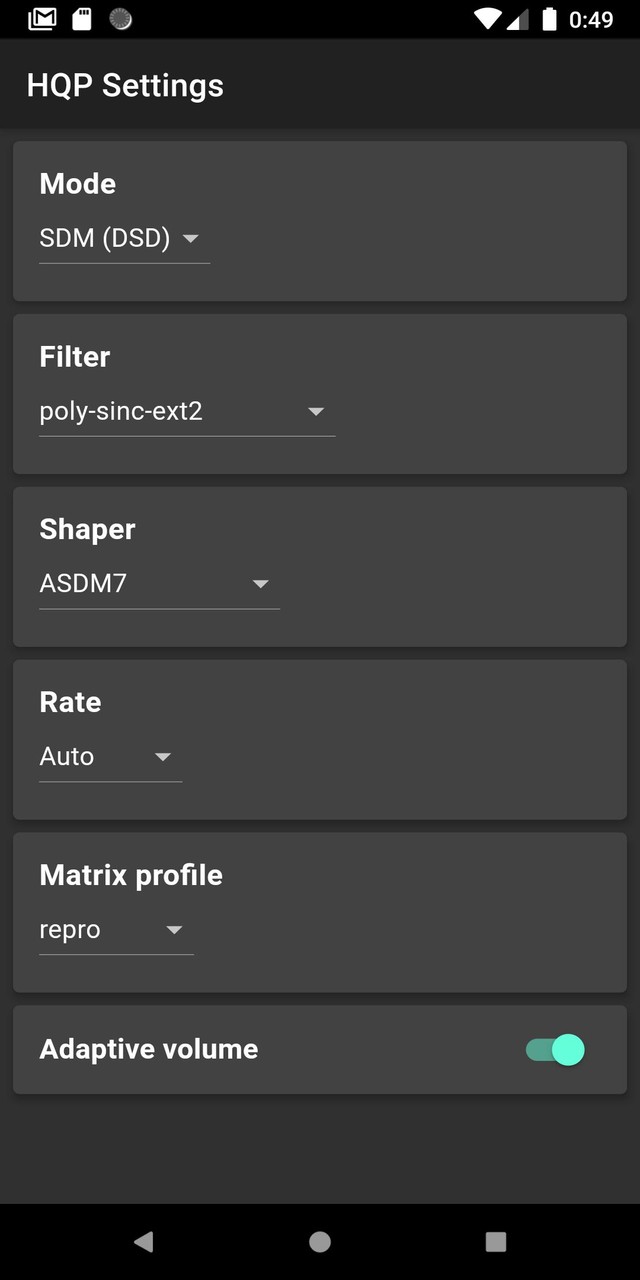Click the SD card status icon

pyautogui.click(x=81, y=18)
